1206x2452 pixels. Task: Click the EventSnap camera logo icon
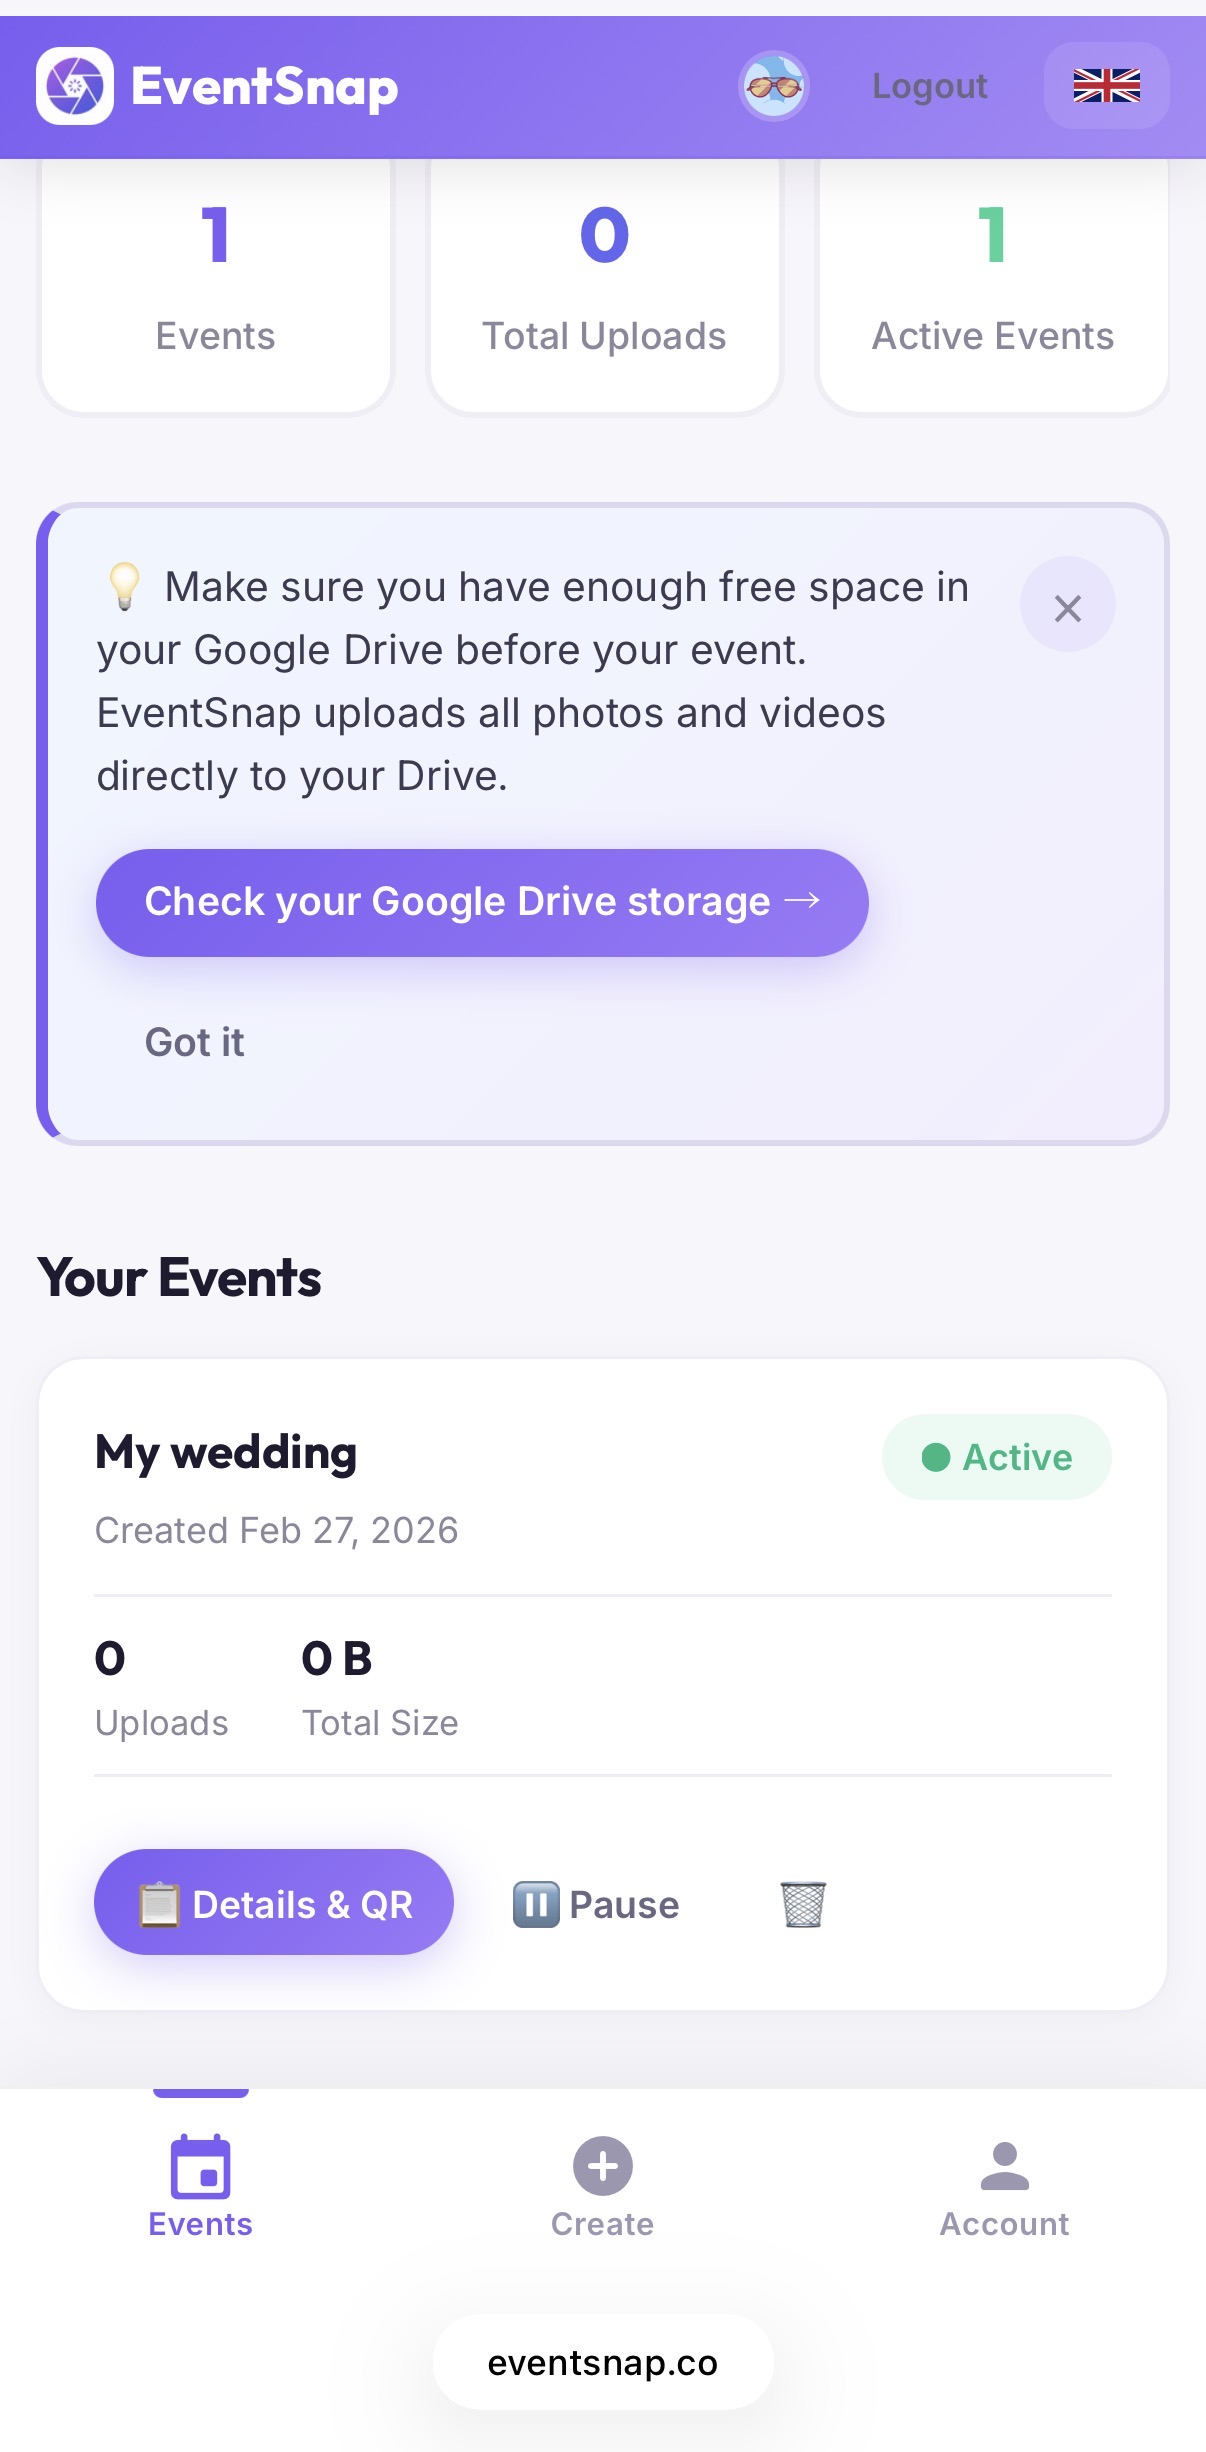pyautogui.click(x=75, y=86)
